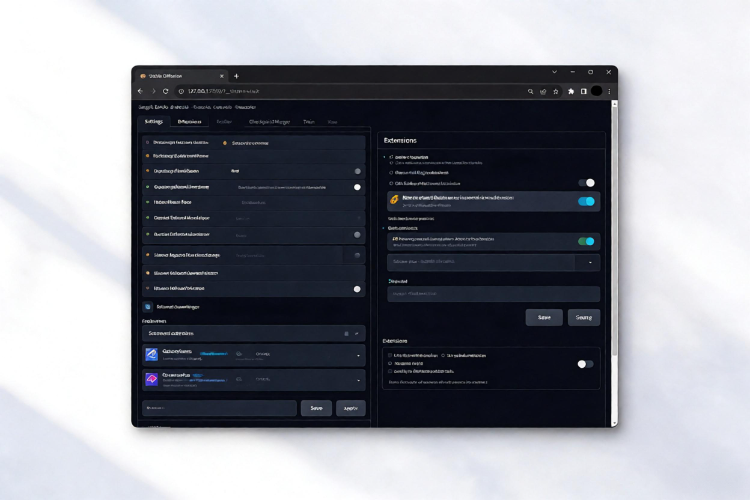This screenshot has height=500, width=750.
Task: Open the blue extension thumbnail in the first card
Action: pos(152,355)
